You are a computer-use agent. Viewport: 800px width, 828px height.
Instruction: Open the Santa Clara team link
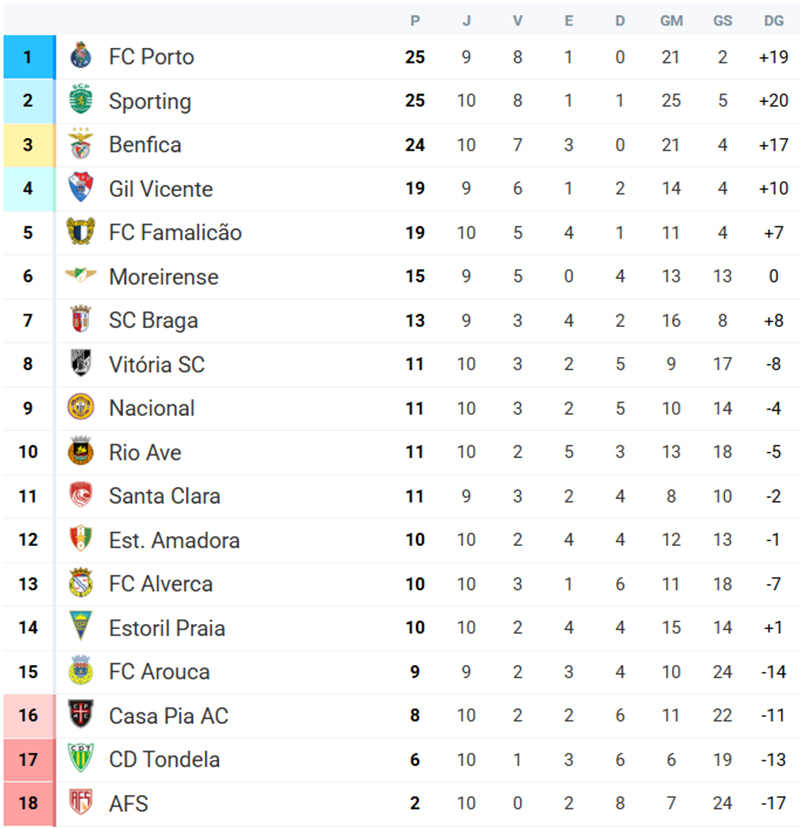click(x=164, y=496)
